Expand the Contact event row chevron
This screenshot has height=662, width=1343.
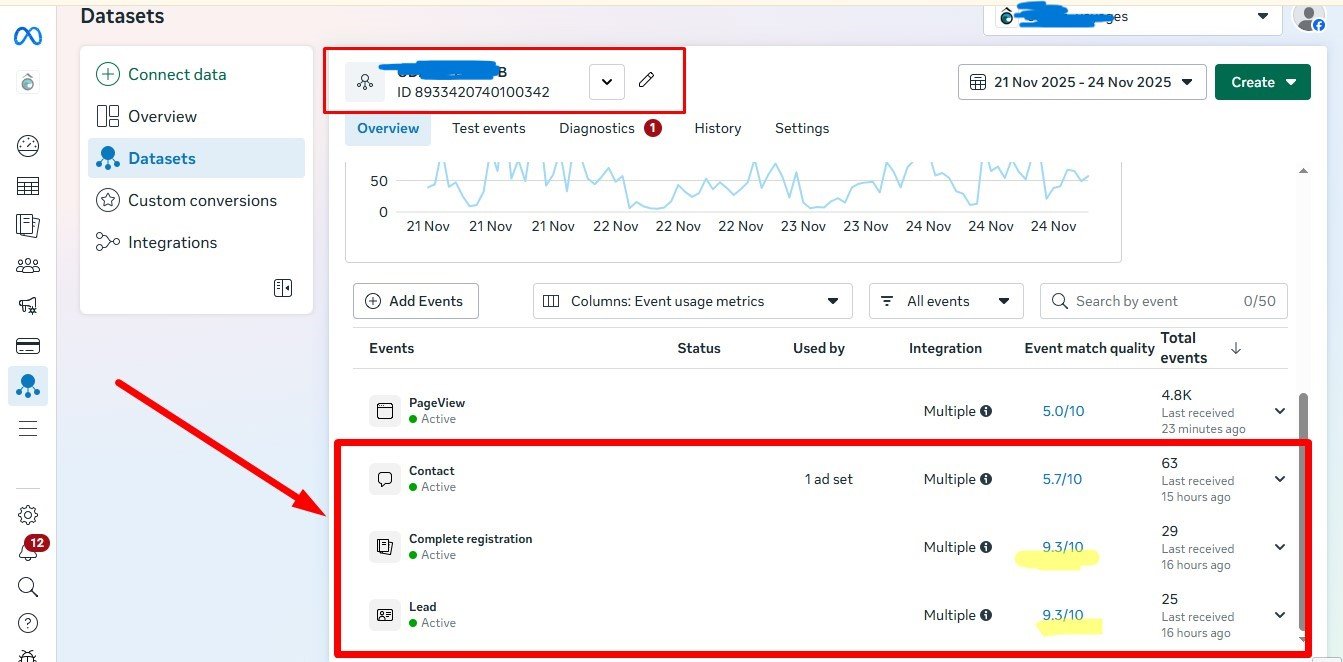pos(1280,479)
